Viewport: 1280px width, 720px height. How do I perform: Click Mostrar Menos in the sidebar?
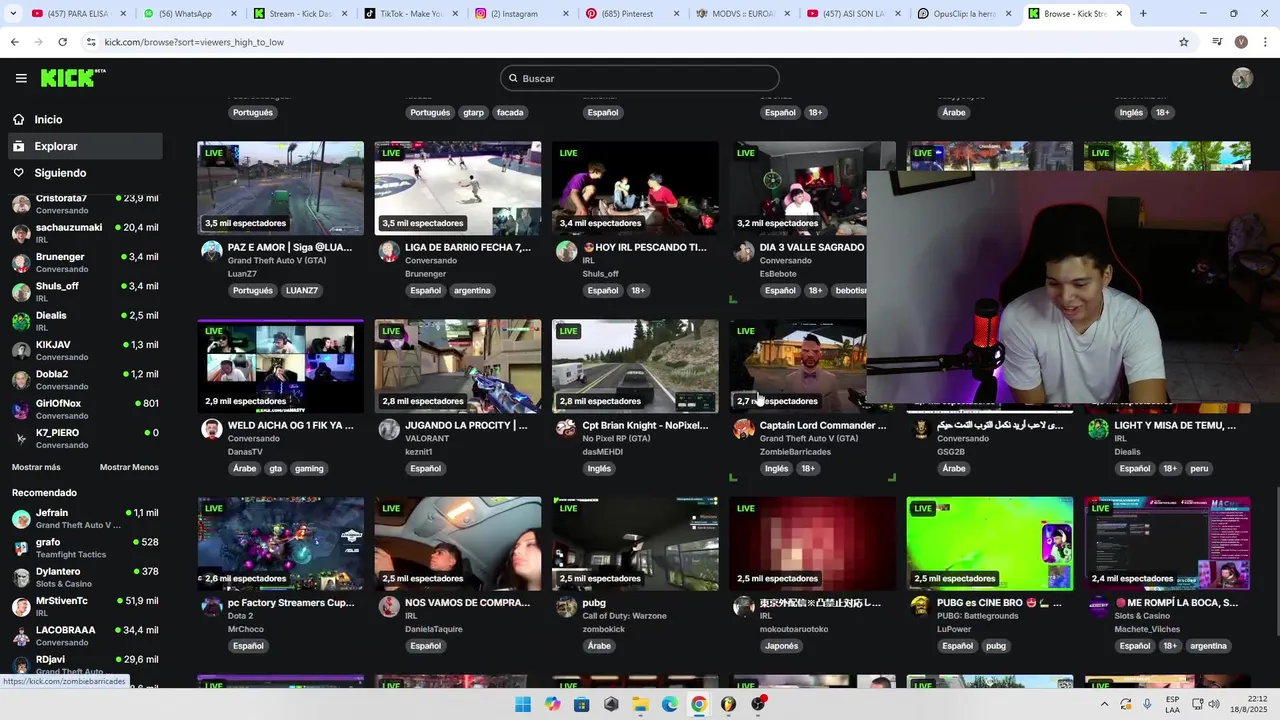(129, 467)
